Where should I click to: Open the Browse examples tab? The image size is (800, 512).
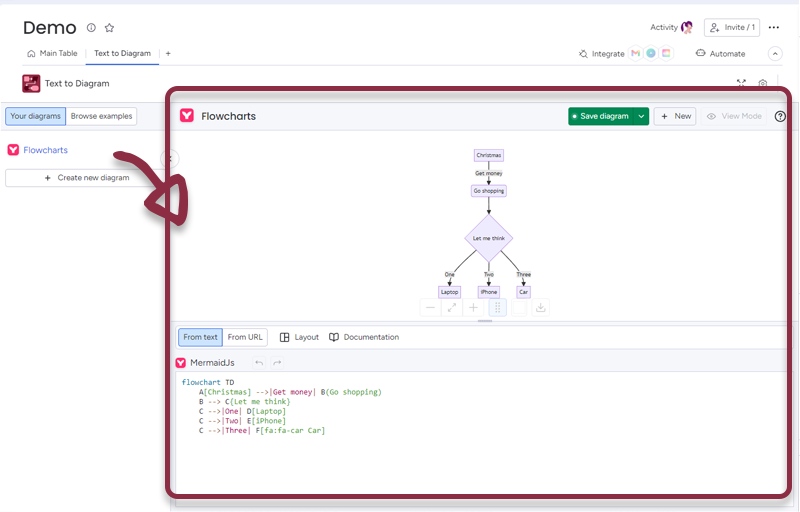(x=101, y=116)
